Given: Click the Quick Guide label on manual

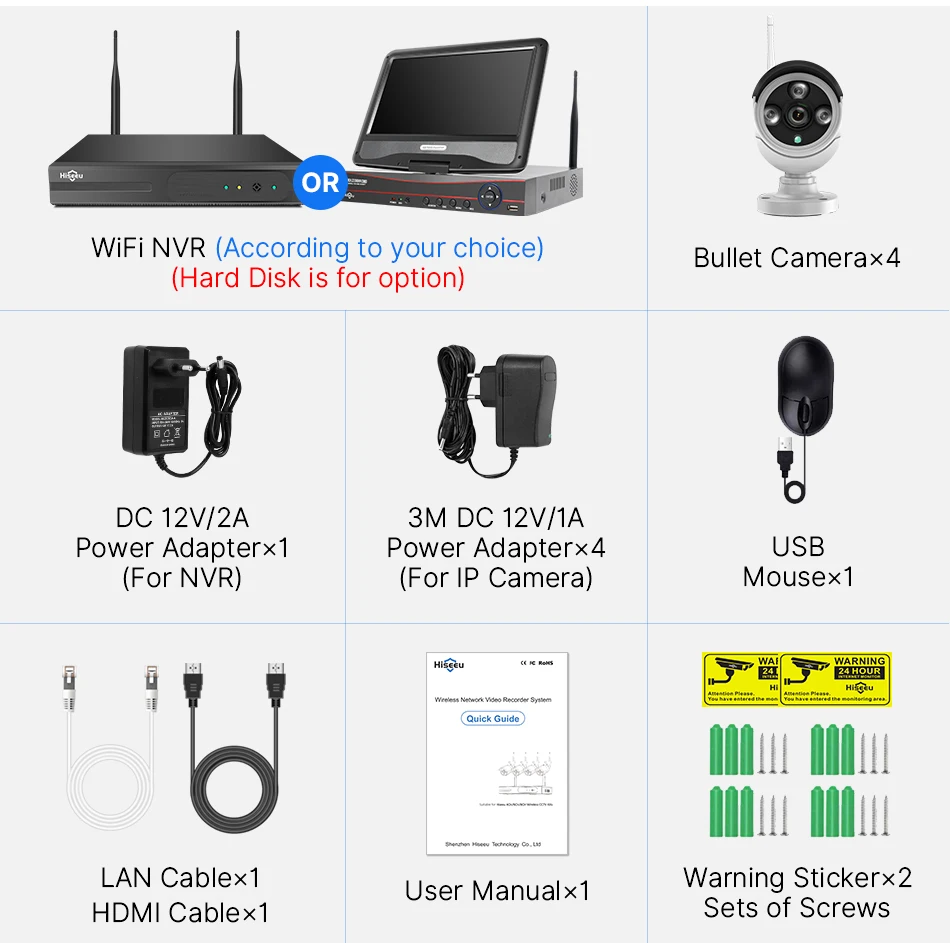Looking at the screenshot, I should point(493,719).
